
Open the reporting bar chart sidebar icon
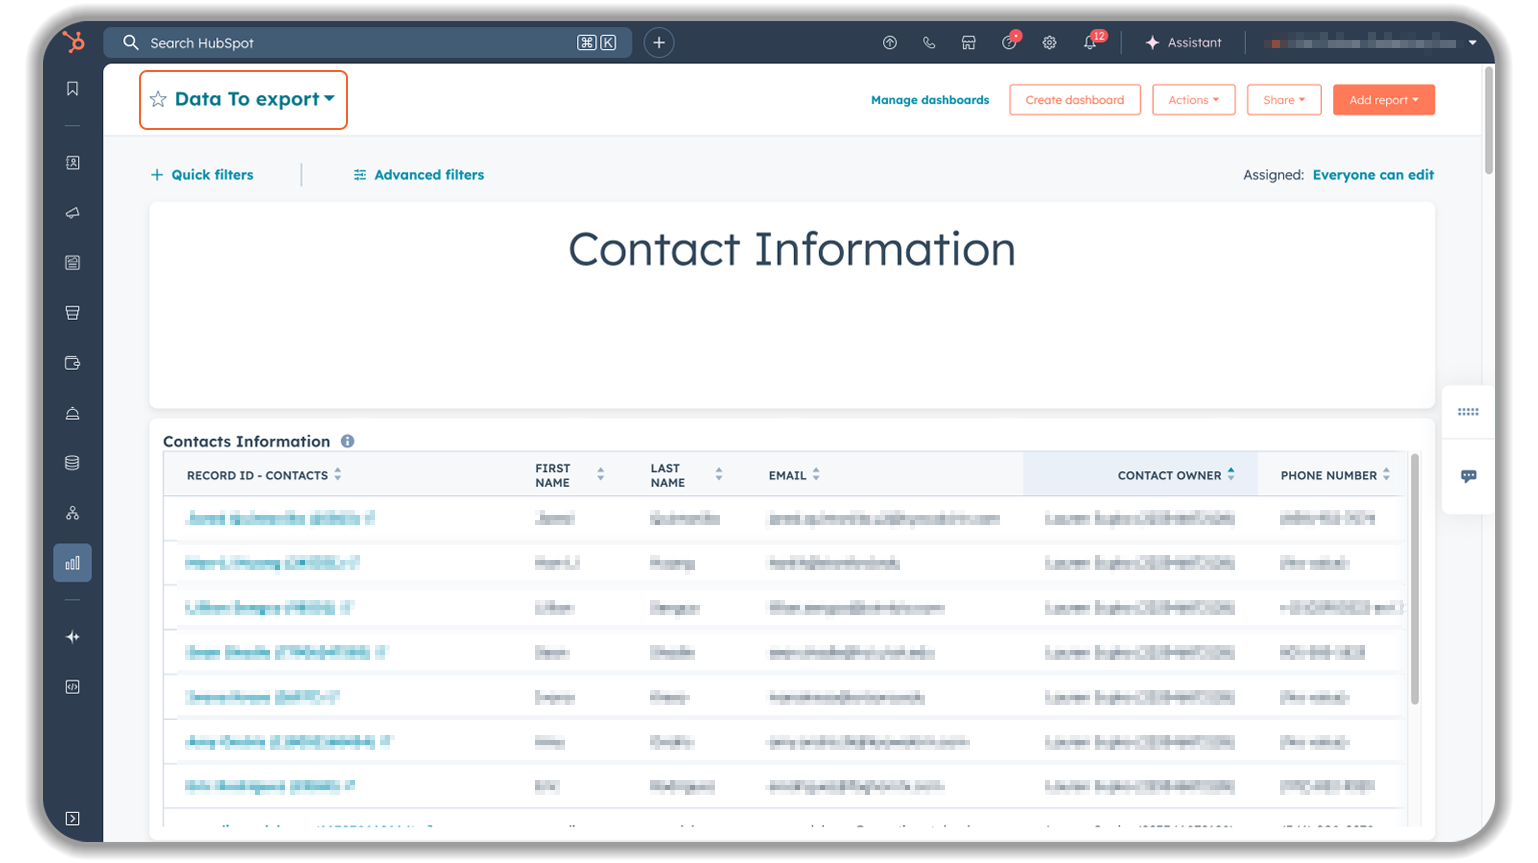72,563
